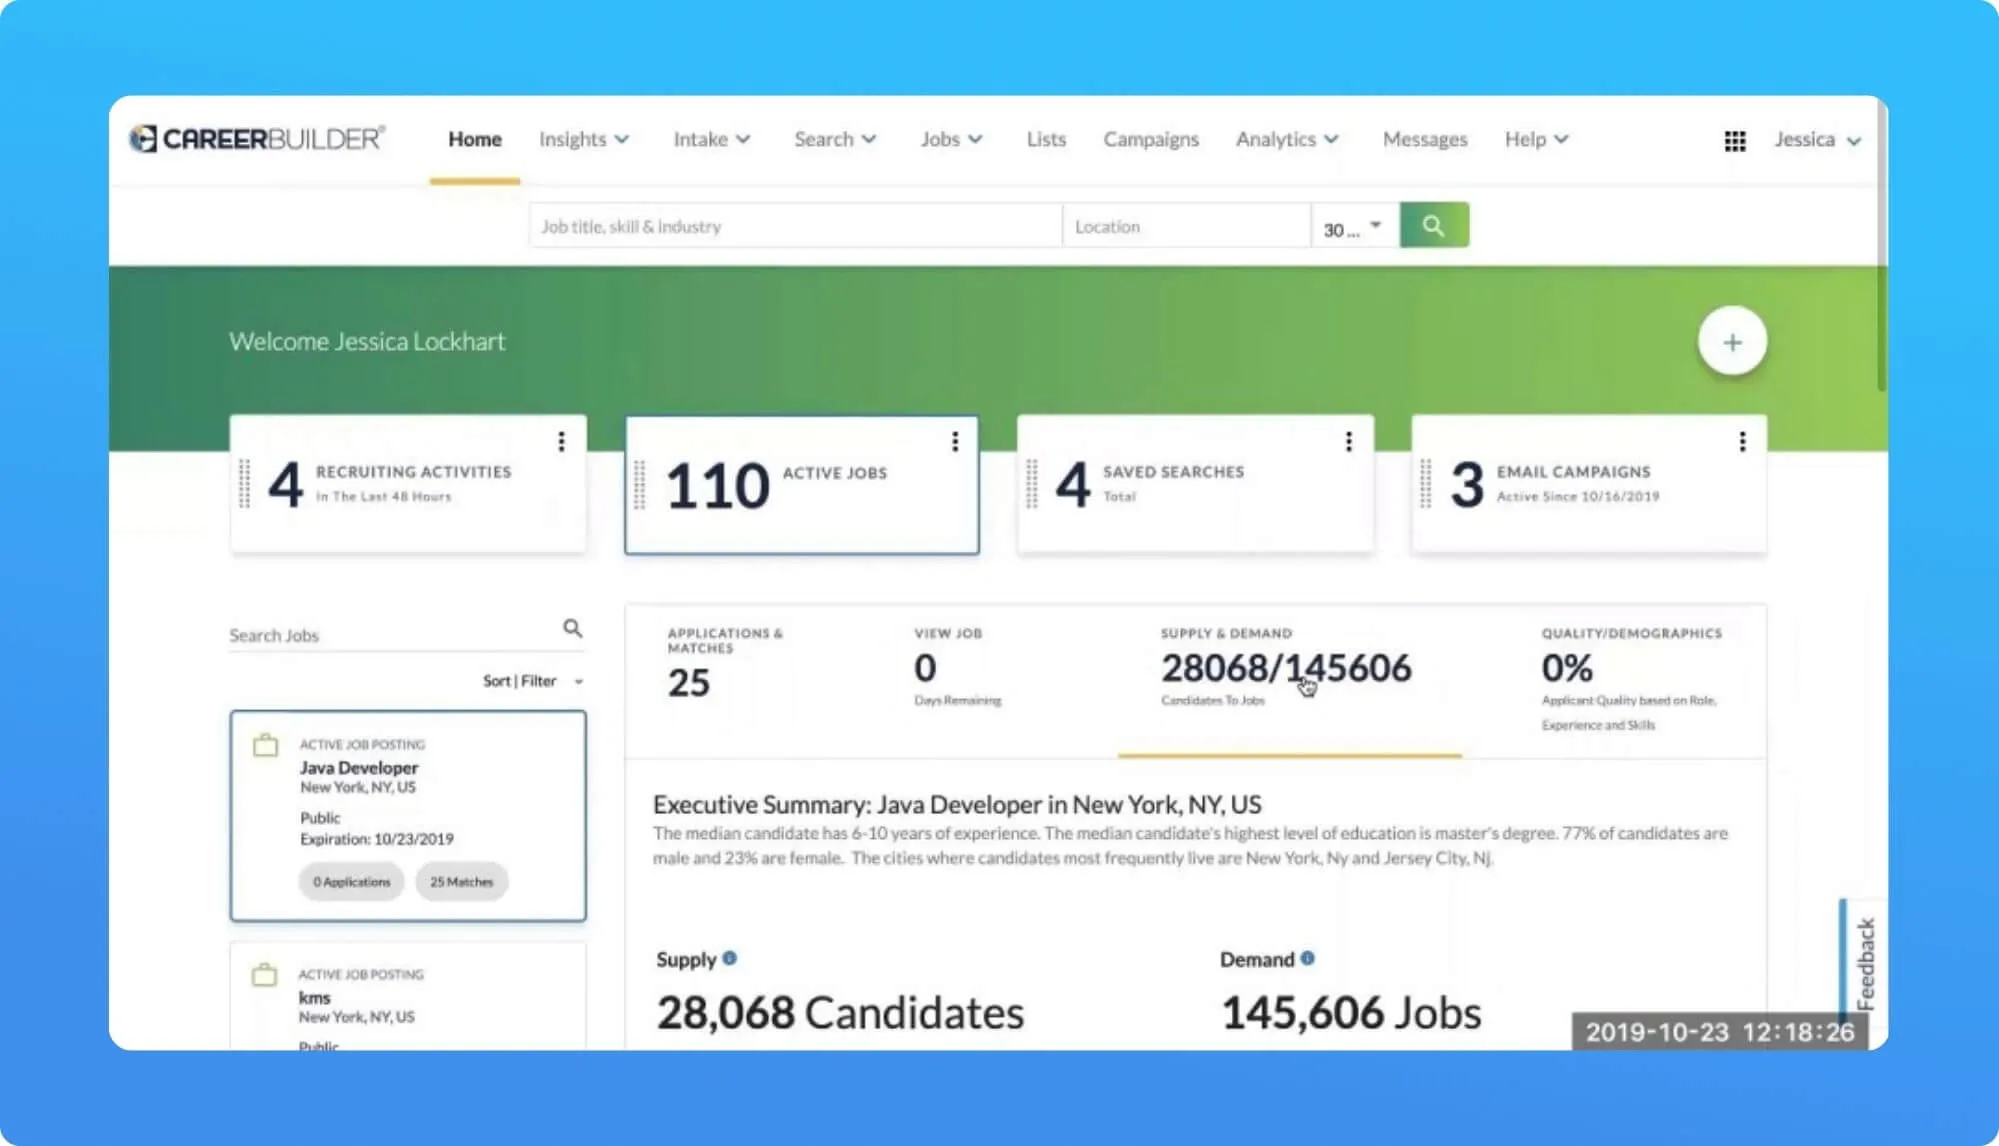1999x1146 pixels.
Task: Click 'Executive Summary: Java Developer' heading
Action: click(957, 804)
